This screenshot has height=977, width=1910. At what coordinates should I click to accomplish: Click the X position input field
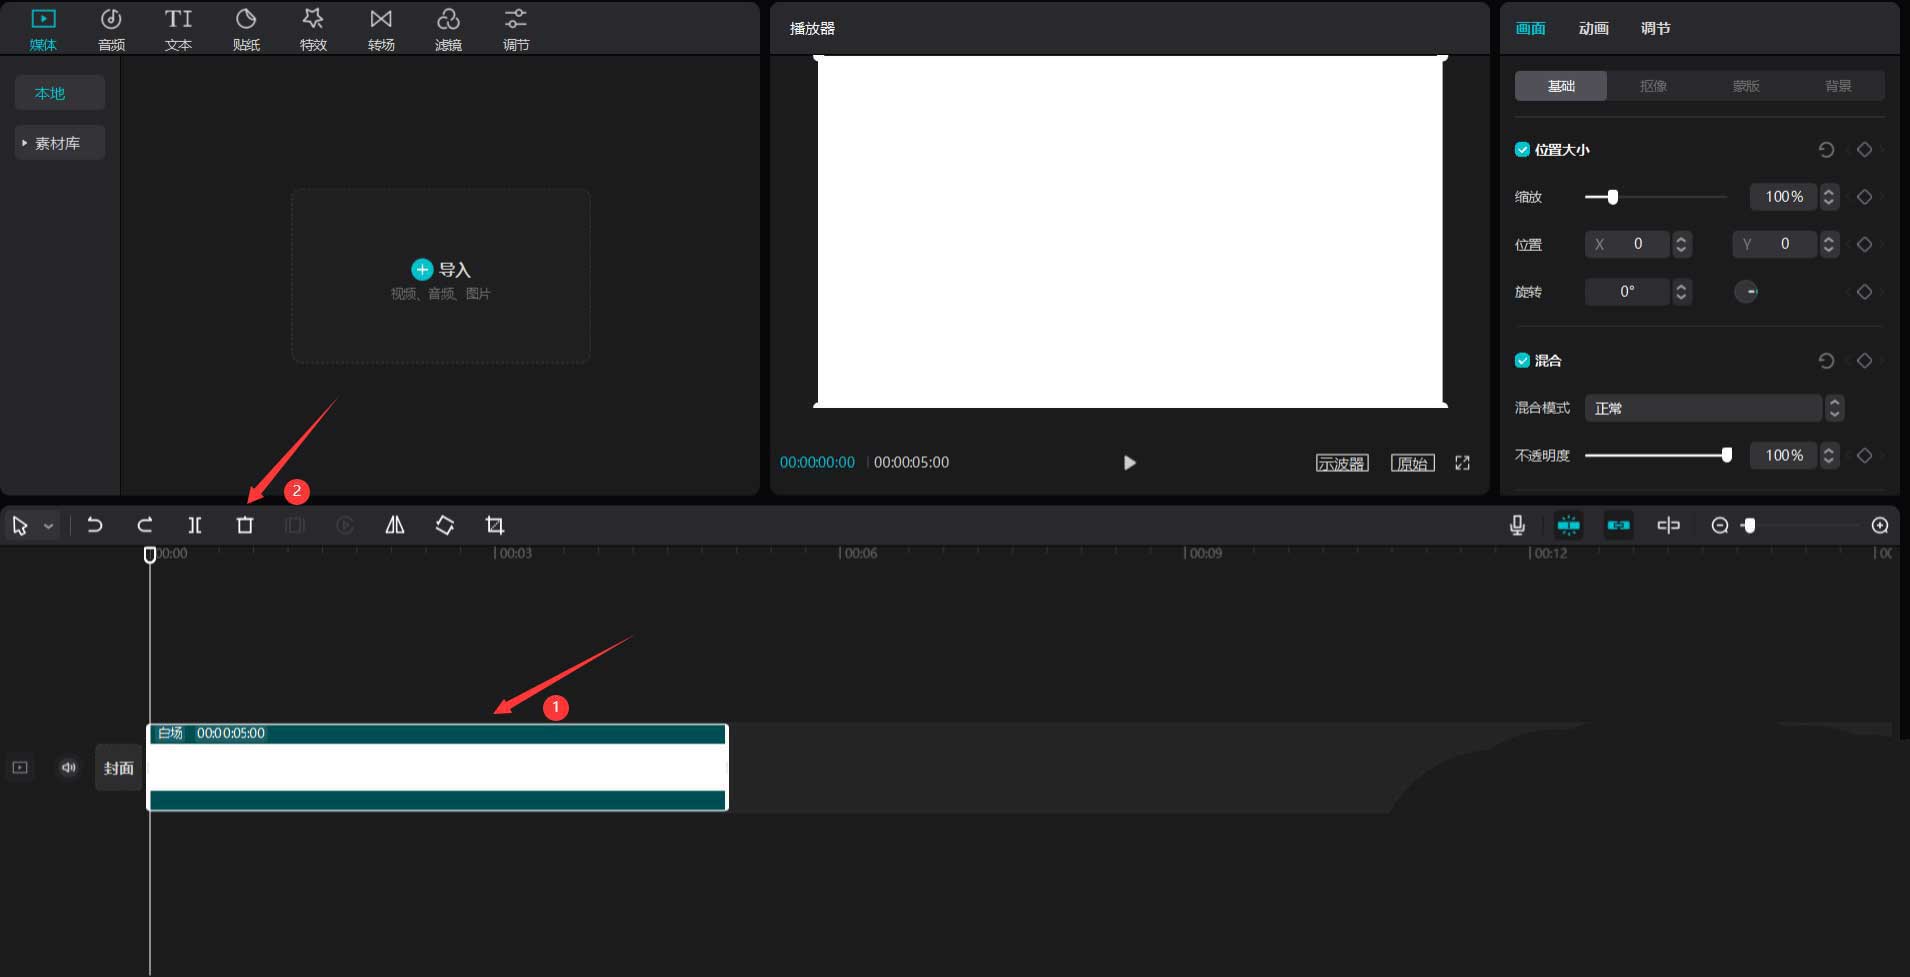pyautogui.click(x=1628, y=244)
